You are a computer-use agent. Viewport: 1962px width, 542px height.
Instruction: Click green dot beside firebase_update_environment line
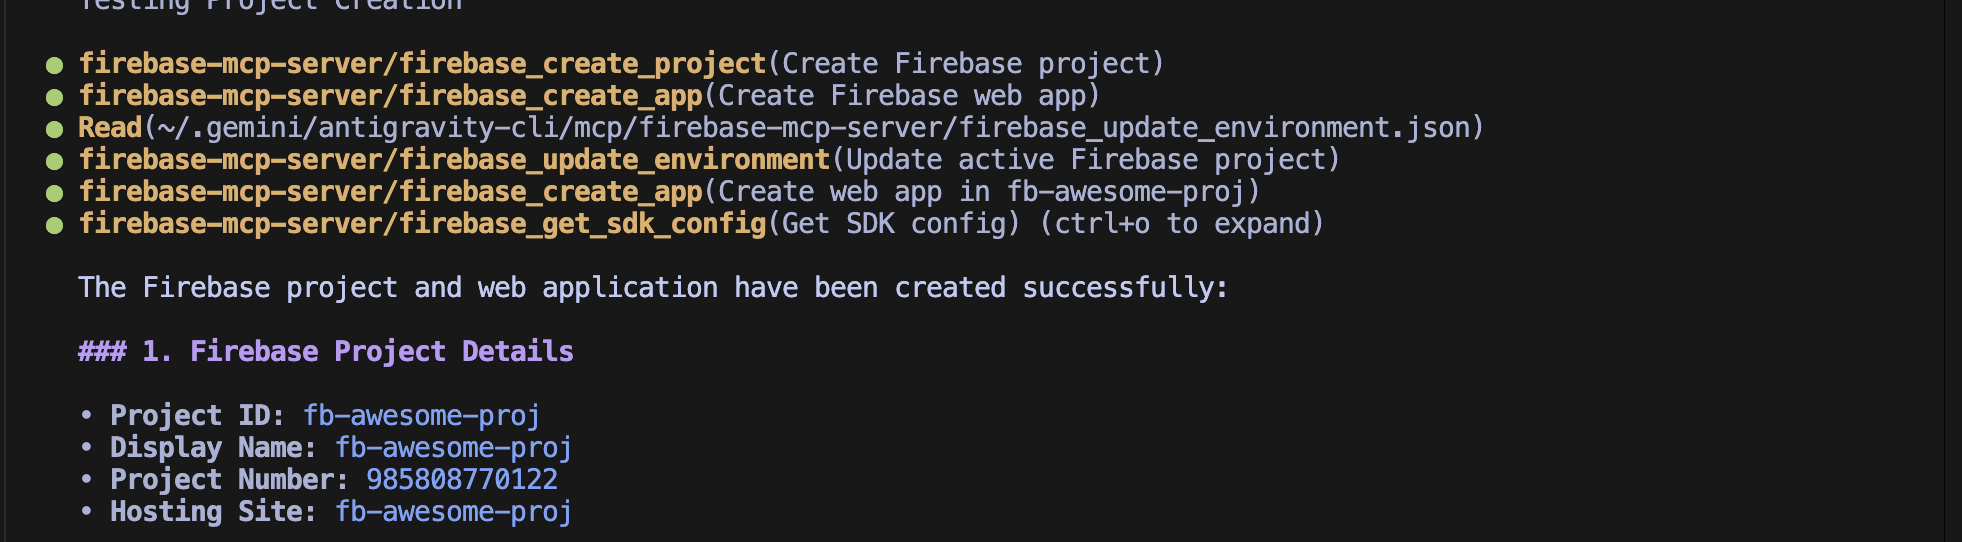(55, 161)
